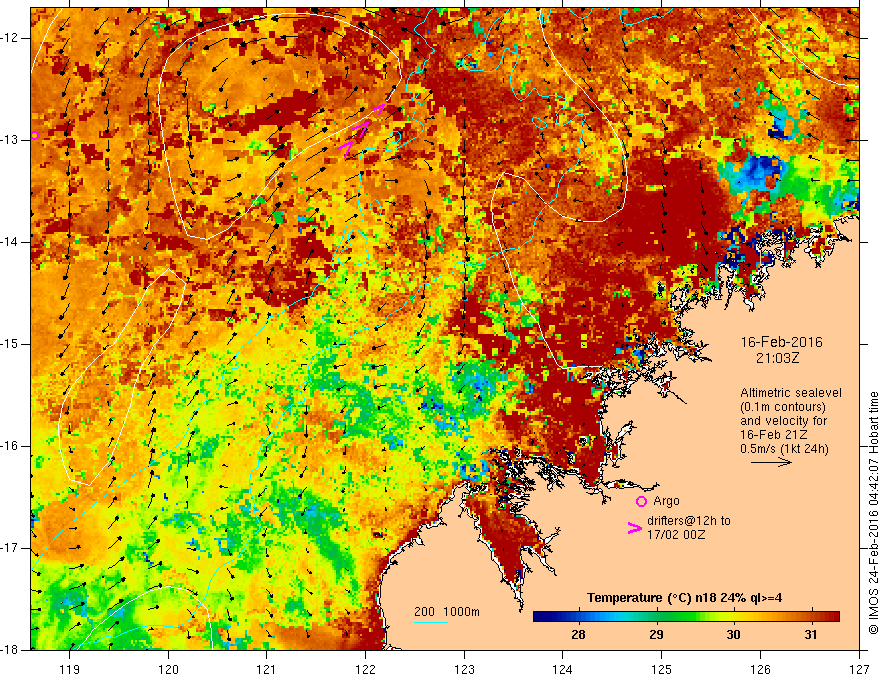Click the dark blue end of the temperature colorbar
The width and height of the screenshot is (880, 680).
pos(539,616)
